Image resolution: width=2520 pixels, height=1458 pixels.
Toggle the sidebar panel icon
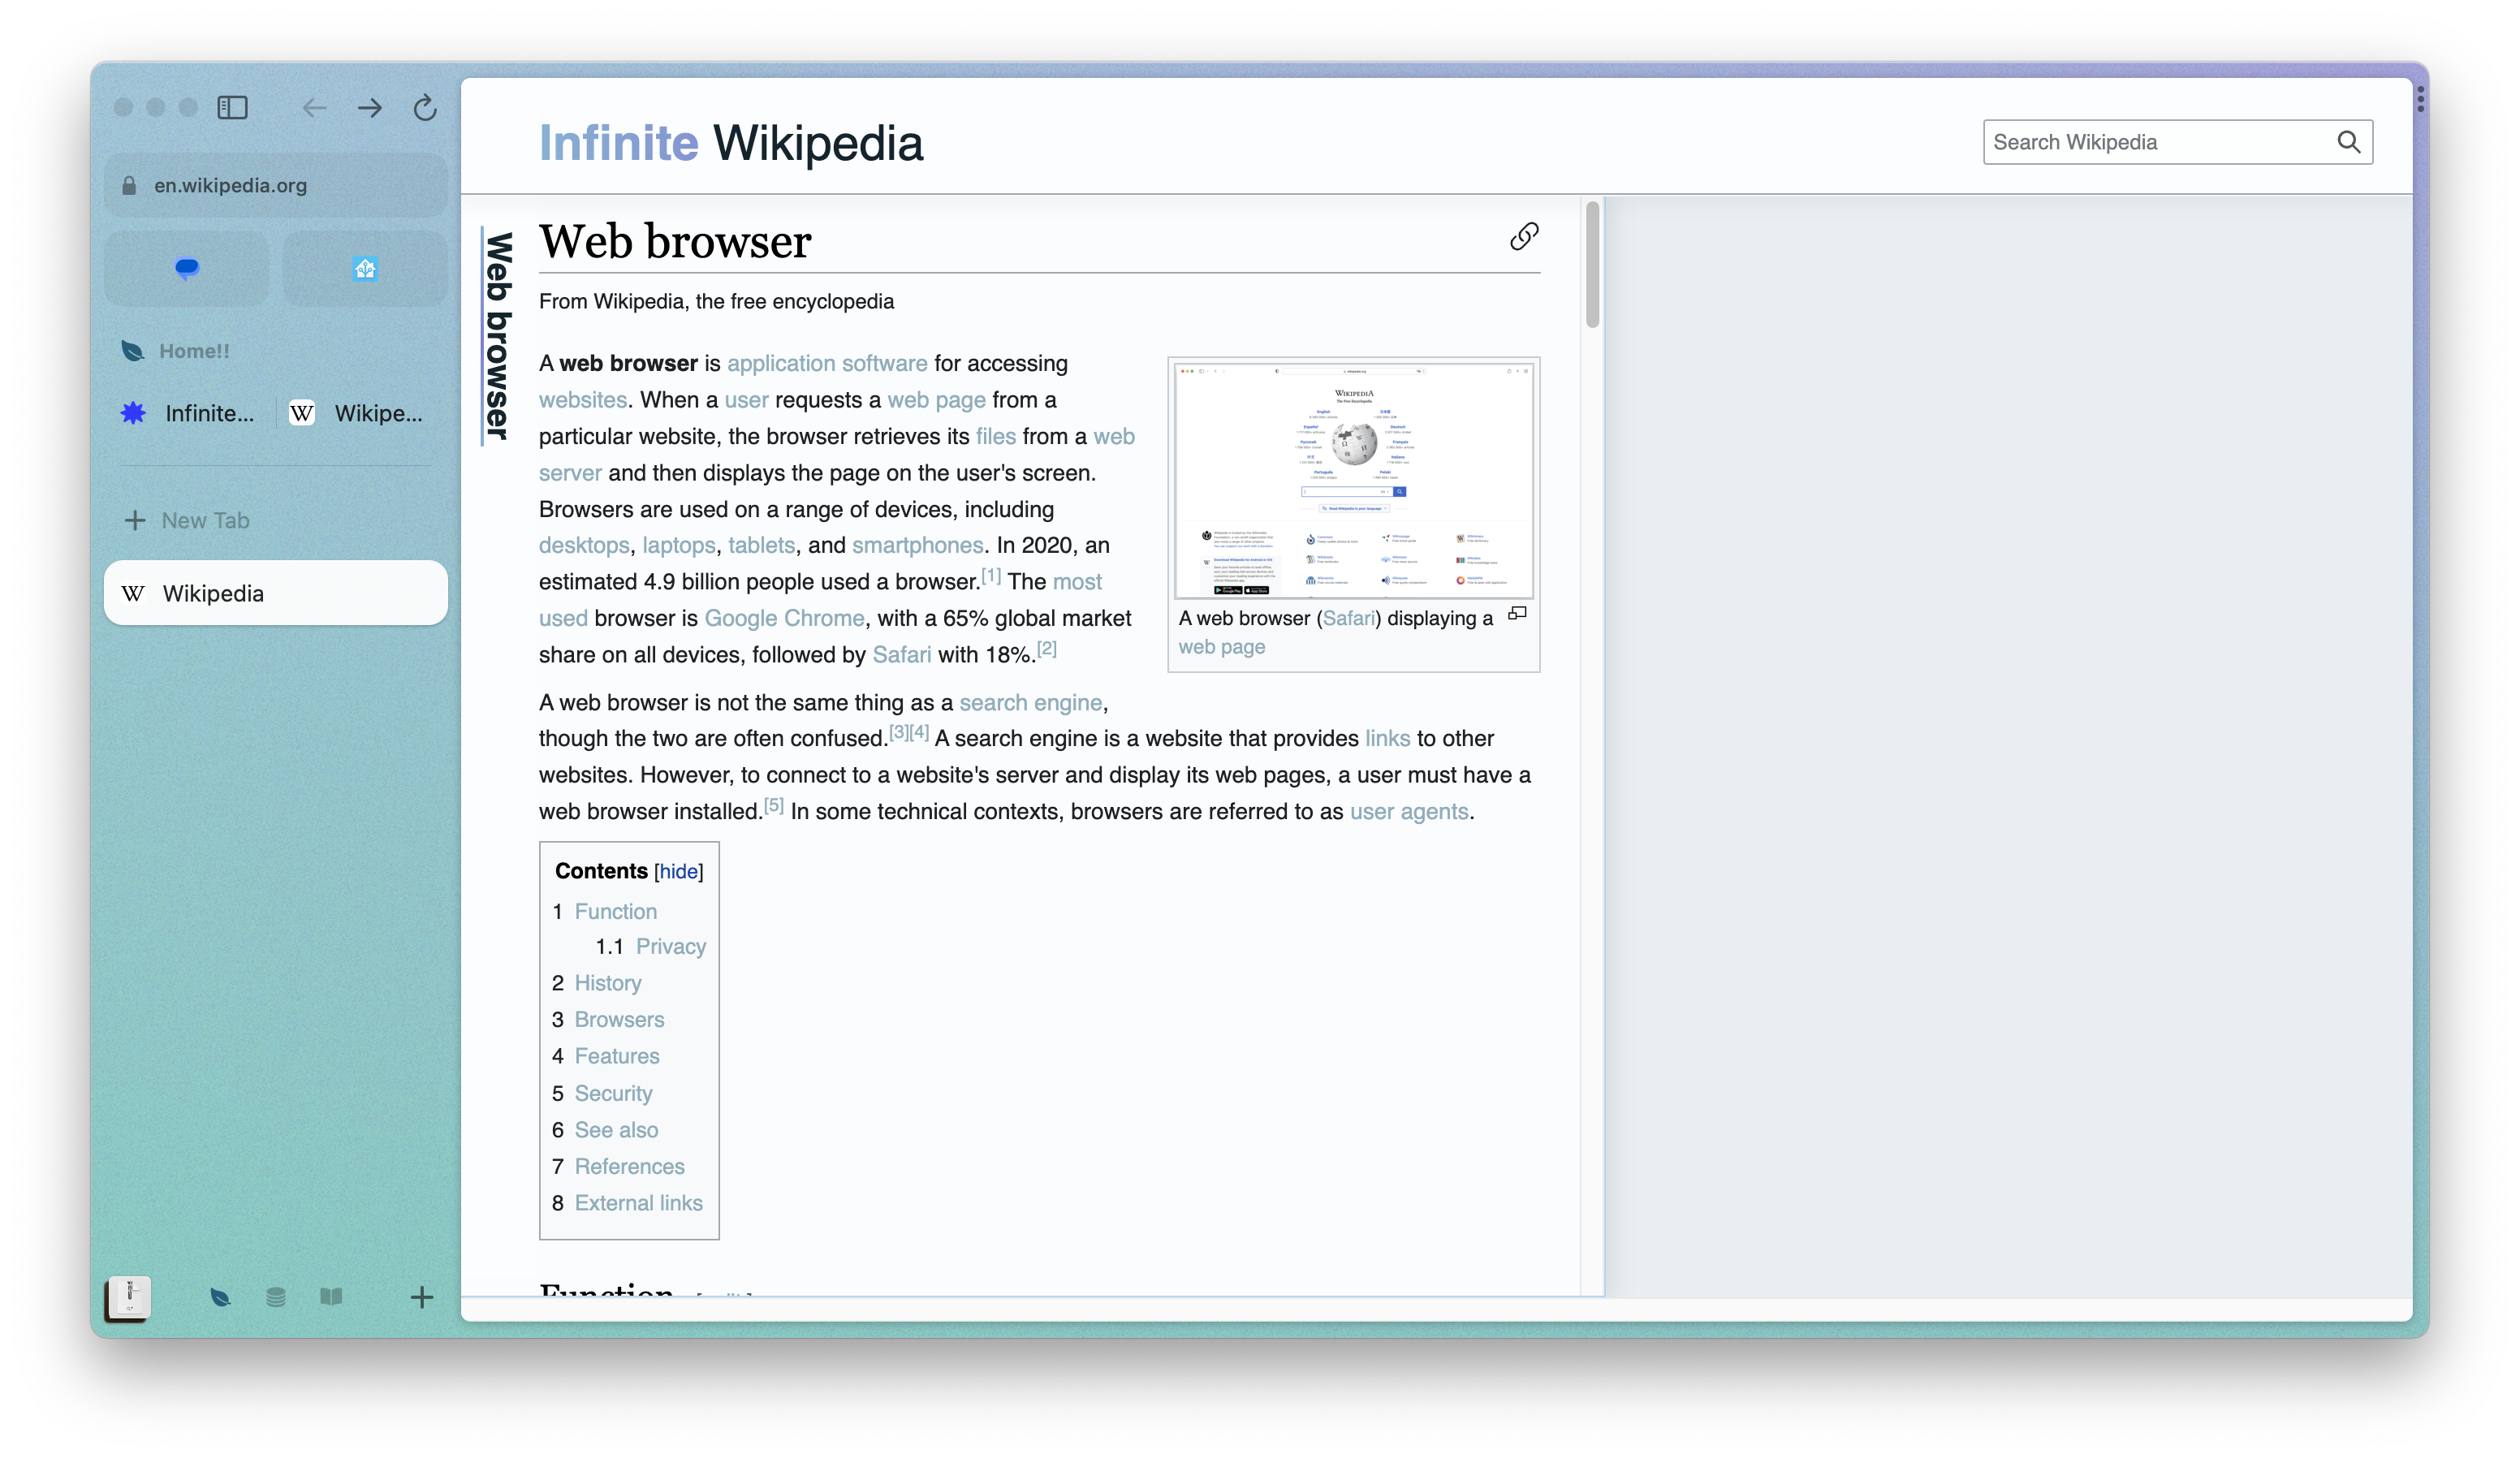pos(232,107)
